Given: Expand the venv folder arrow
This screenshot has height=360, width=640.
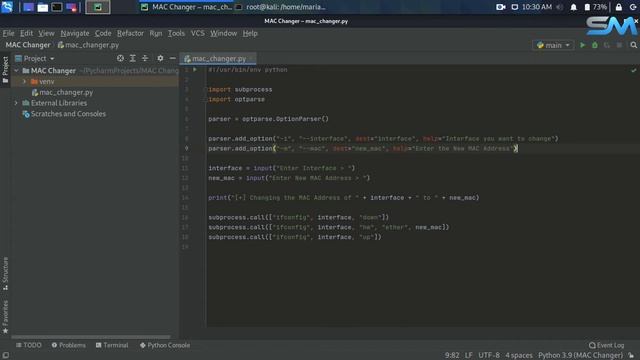Looking at the screenshot, I should [24, 82].
